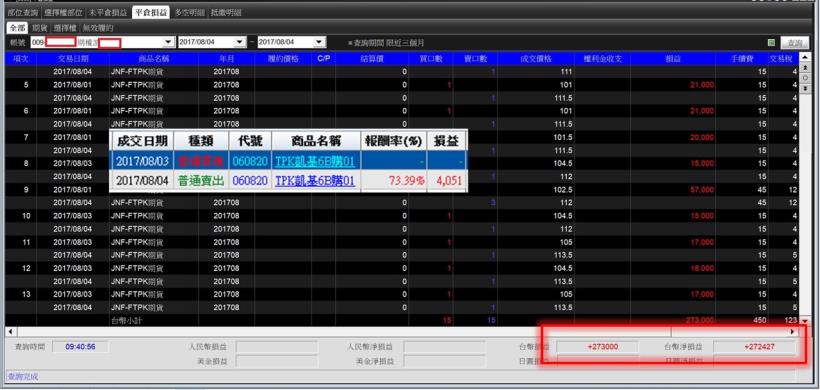Open the 未平倉損益 tab
Image resolution: width=820 pixels, height=390 pixels.
(109, 13)
